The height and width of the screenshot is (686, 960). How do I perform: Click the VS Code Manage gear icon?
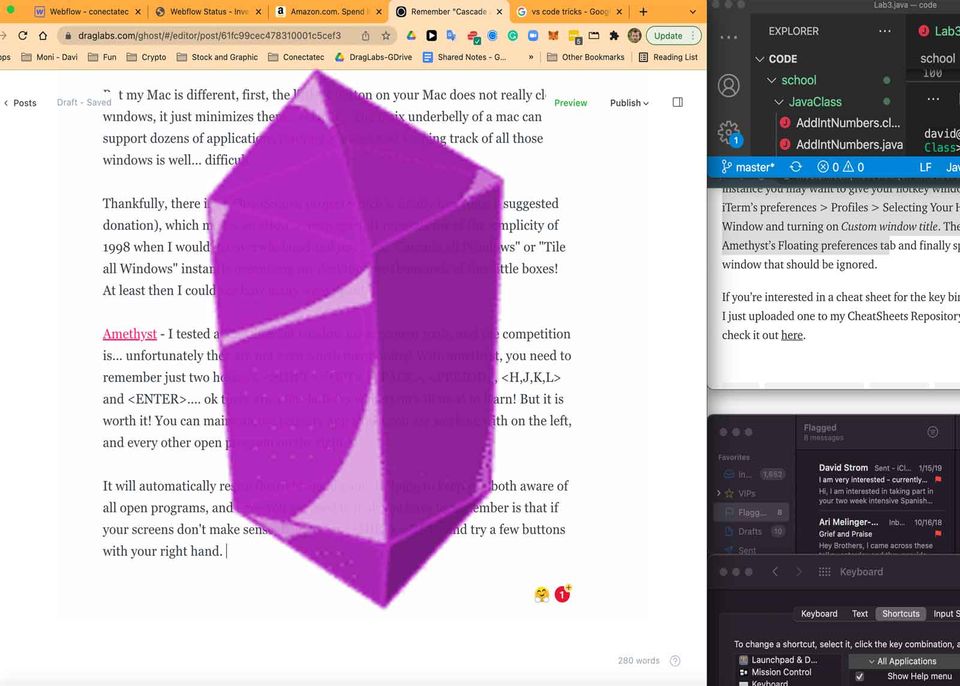(x=729, y=132)
